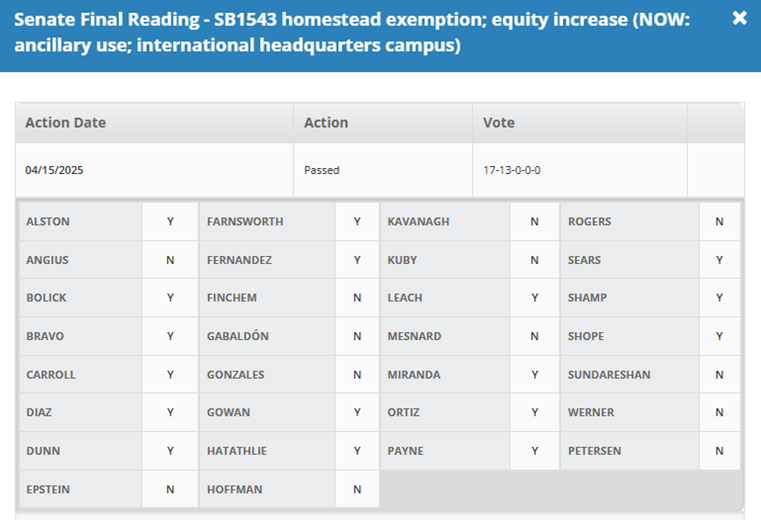Click the vote value beside EPSTEIN
The width and height of the screenshot is (761, 520).
pos(170,489)
